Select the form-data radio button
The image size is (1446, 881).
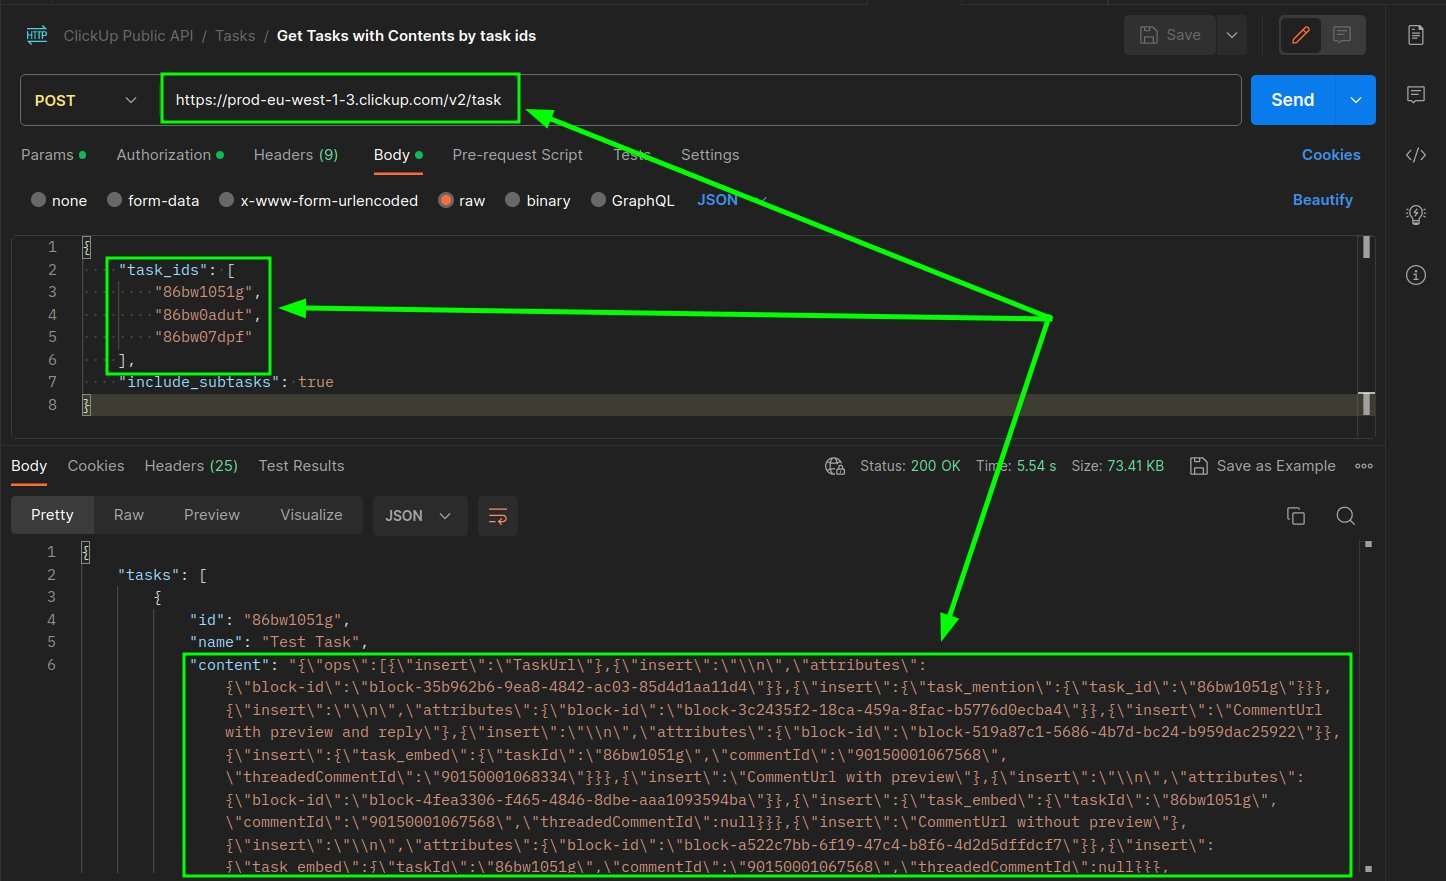point(115,200)
